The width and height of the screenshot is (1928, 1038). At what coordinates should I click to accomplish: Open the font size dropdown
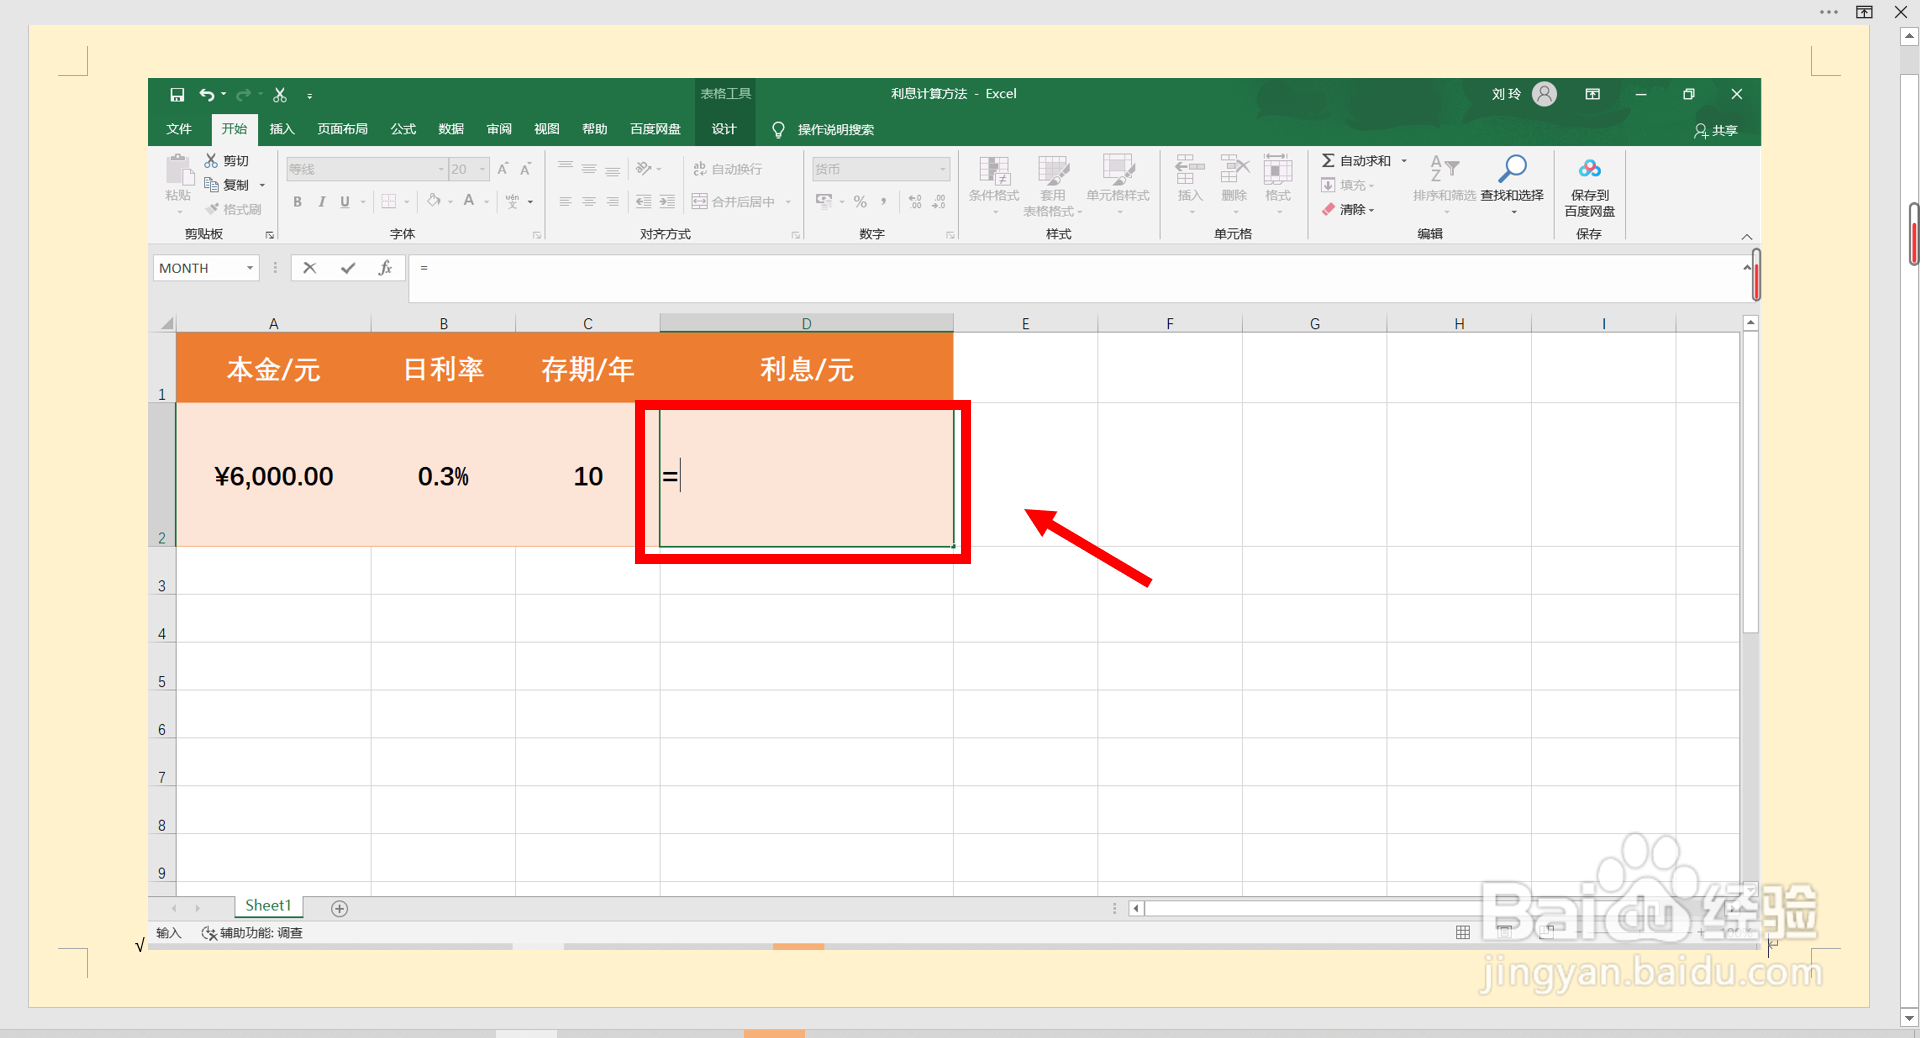click(x=481, y=168)
